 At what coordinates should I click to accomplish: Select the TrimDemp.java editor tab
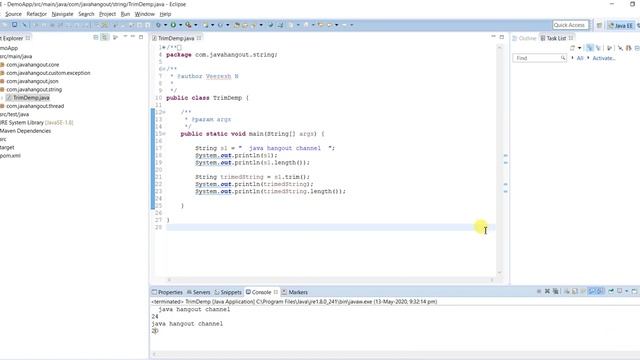coord(176,38)
